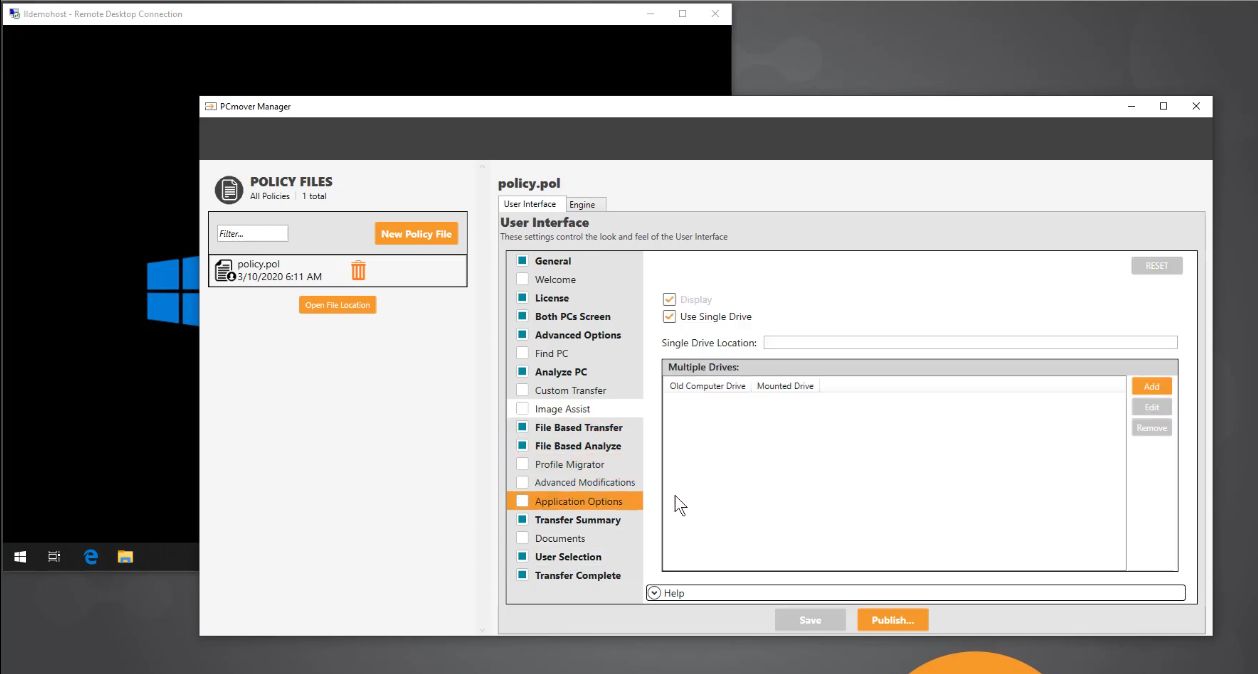Click Mounted Drive column header
1258x674 pixels.
pos(785,386)
